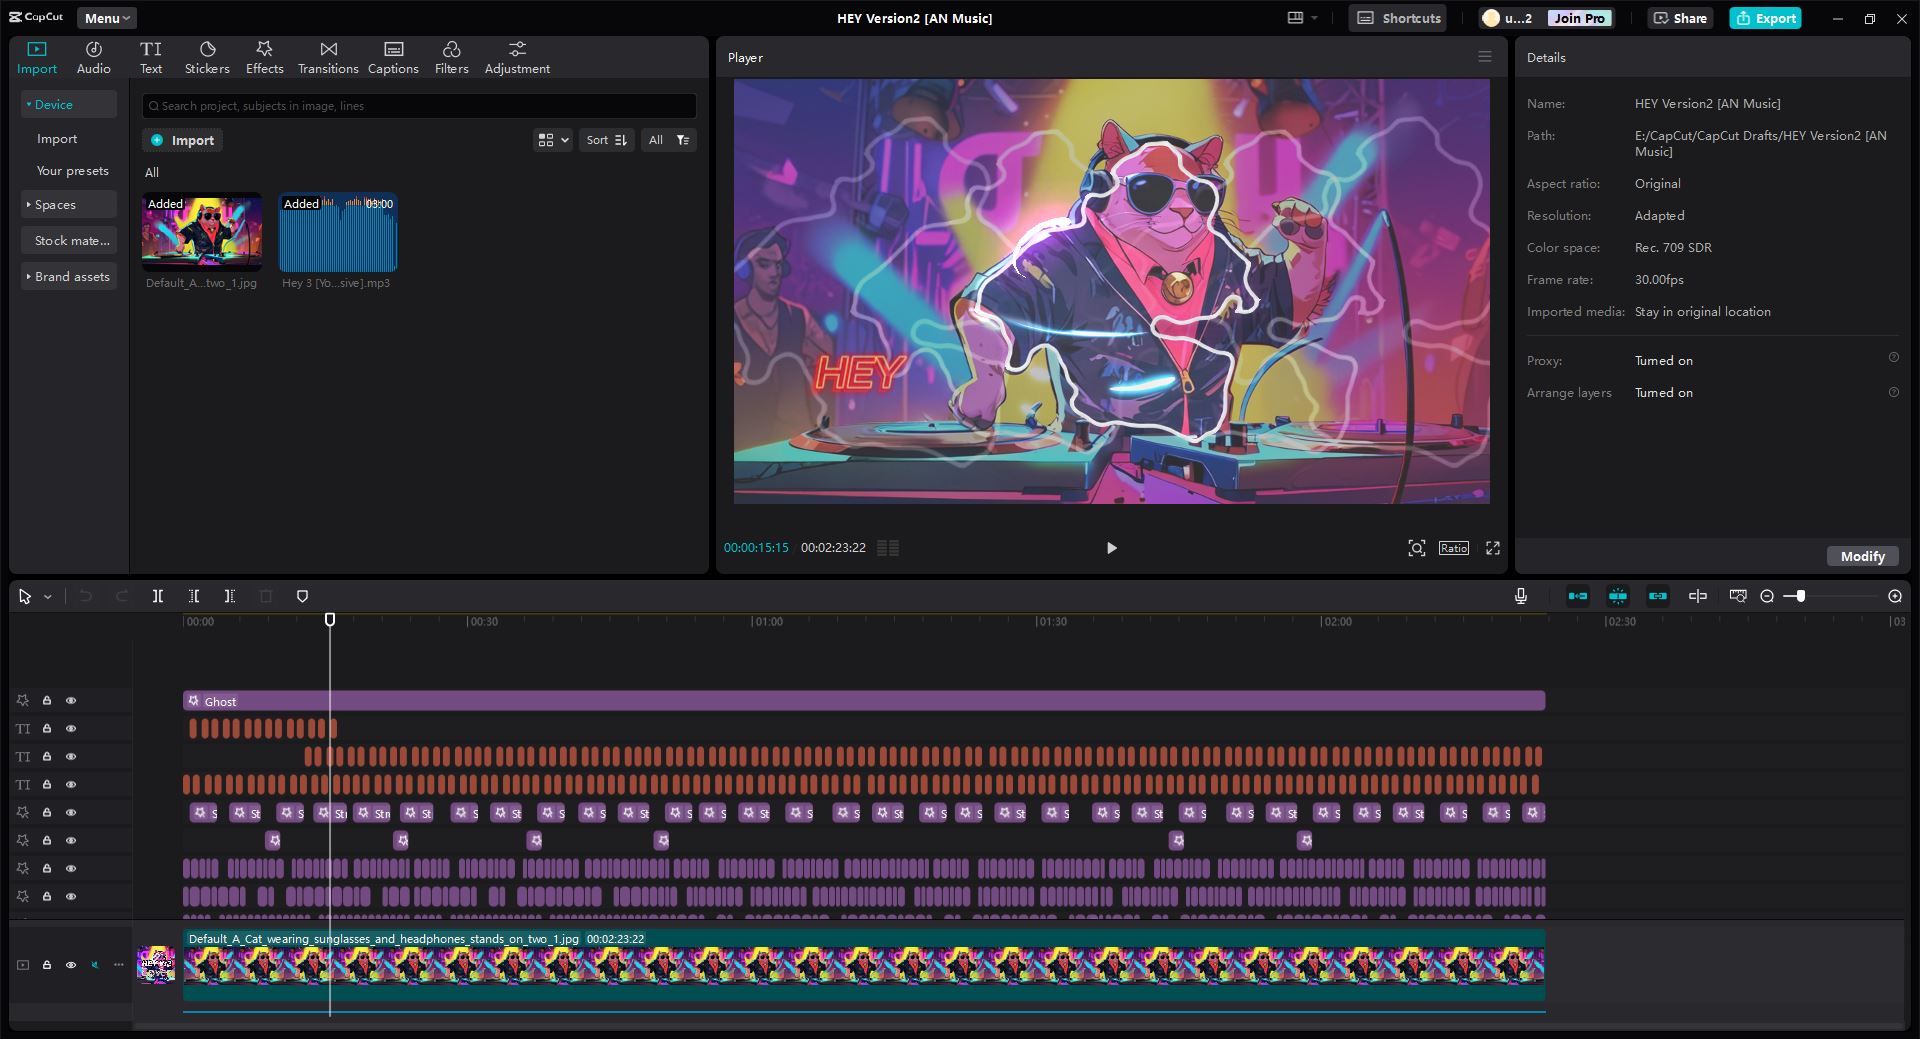
Task: Click the timeline zoom slider handle
Action: [x=1800, y=596]
